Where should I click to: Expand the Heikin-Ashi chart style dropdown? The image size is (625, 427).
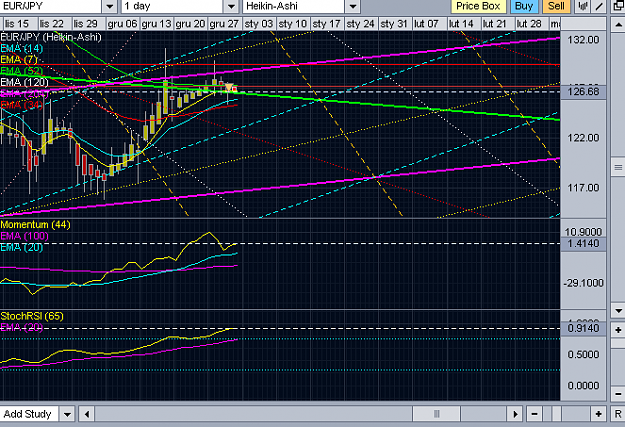pyautogui.click(x=352, y=6)
